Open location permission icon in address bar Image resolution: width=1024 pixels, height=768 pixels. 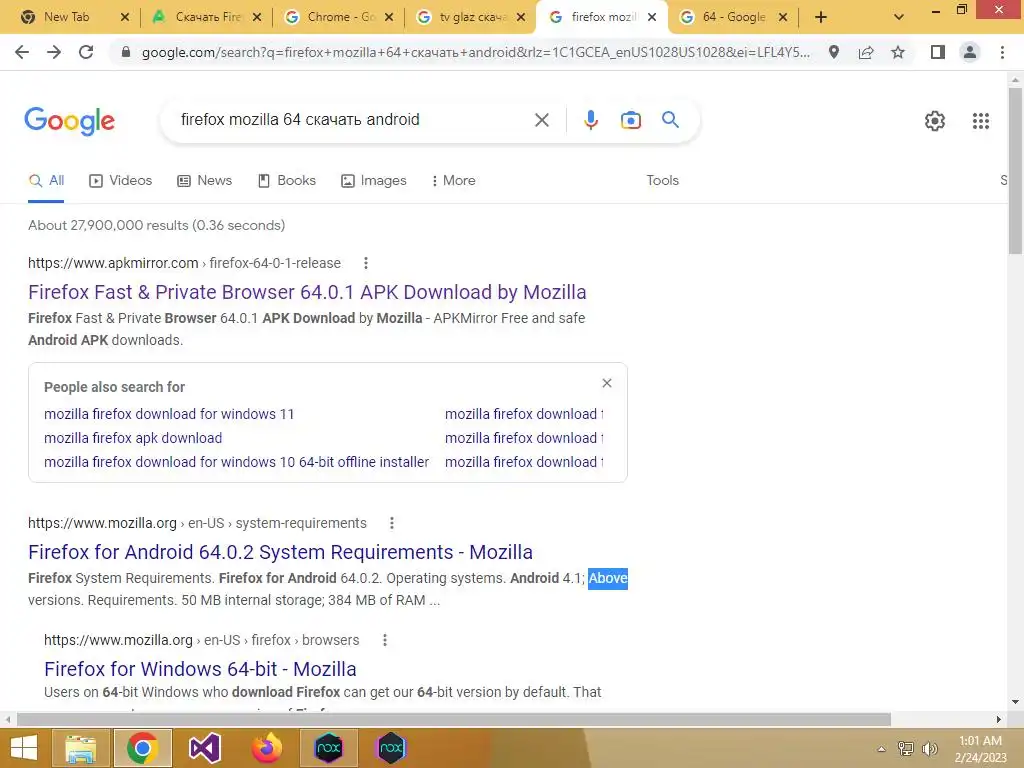coord(834,52)
